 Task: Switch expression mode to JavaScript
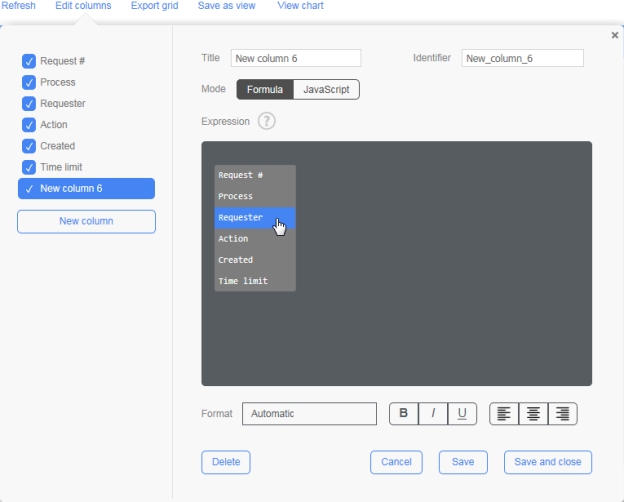[x=326, y=89]
